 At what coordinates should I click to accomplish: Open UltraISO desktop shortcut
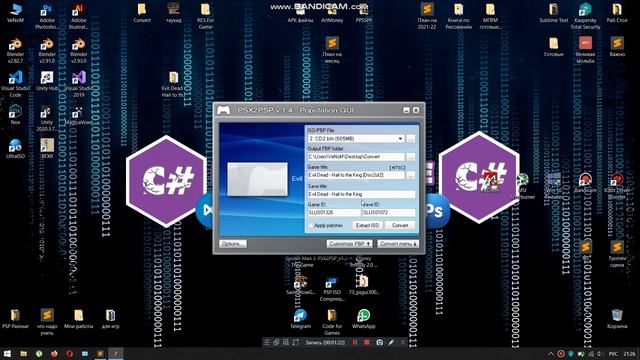[x=16, y=149]
